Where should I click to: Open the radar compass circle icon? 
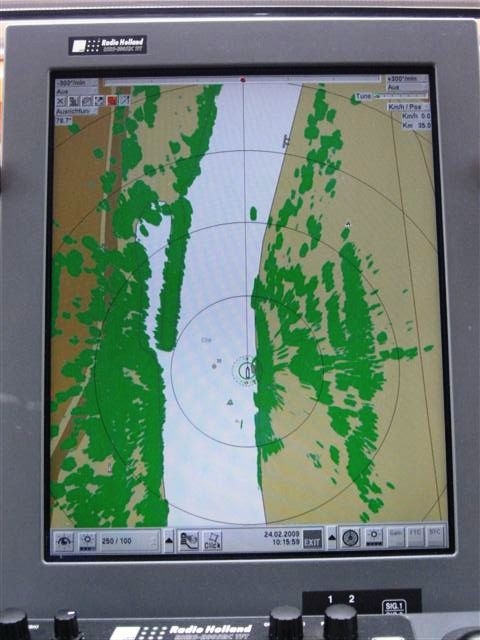350,538
